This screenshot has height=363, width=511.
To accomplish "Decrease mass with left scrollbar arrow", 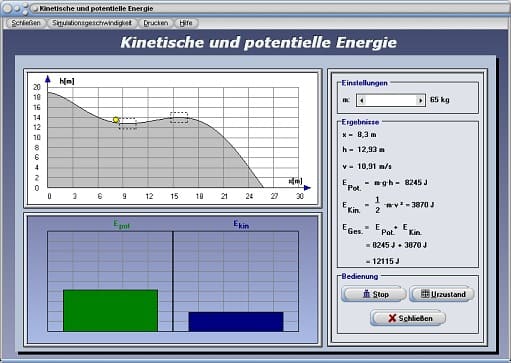I will coord(362,100).
